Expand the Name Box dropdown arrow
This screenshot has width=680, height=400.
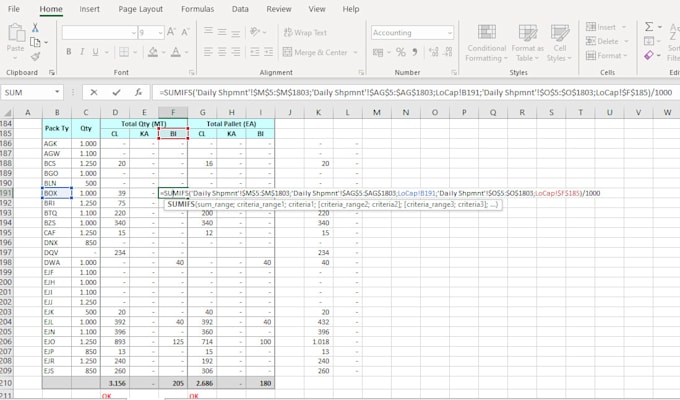click(x=57, y=92)
